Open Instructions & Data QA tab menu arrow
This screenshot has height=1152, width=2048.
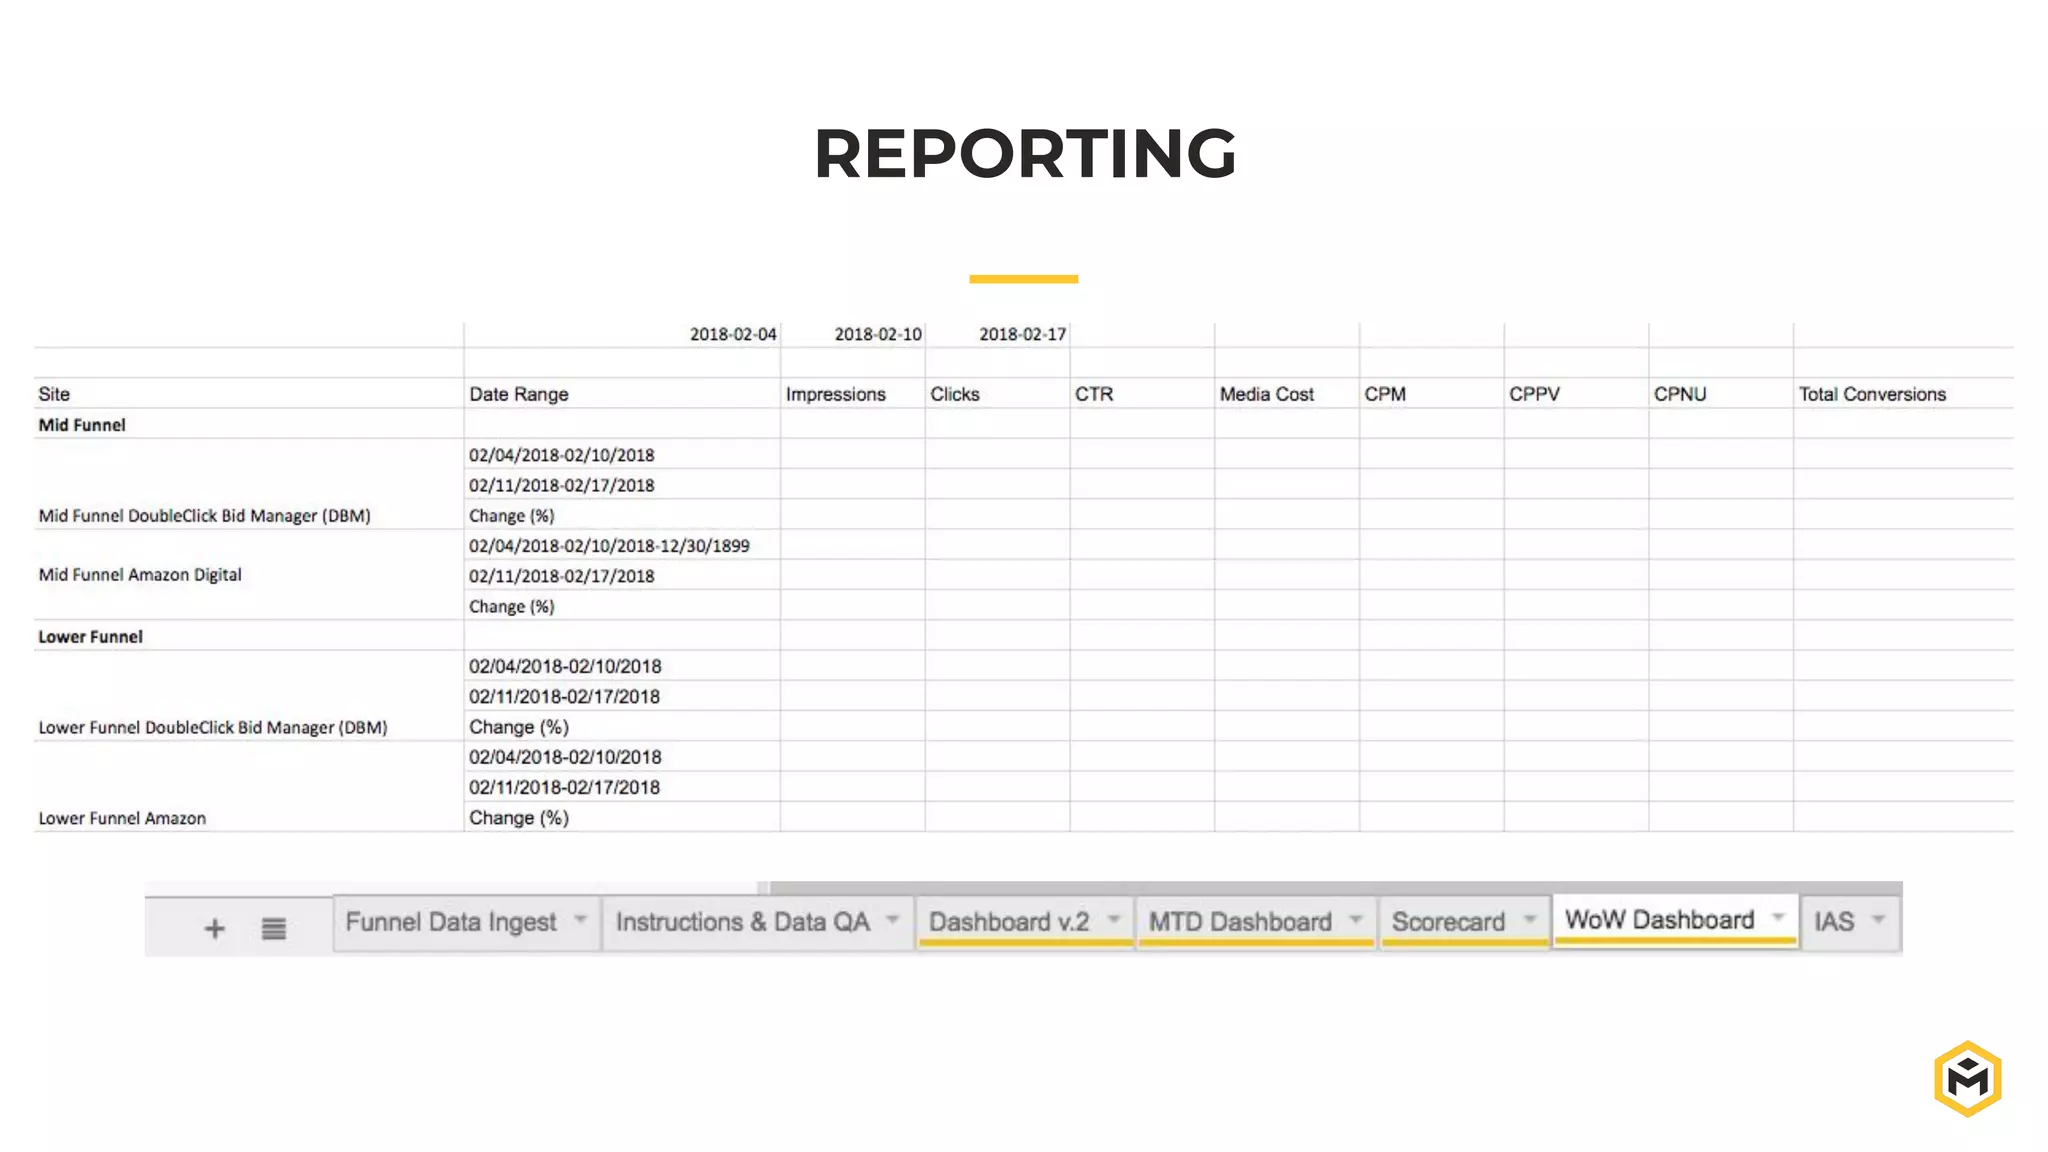[892, 919]
